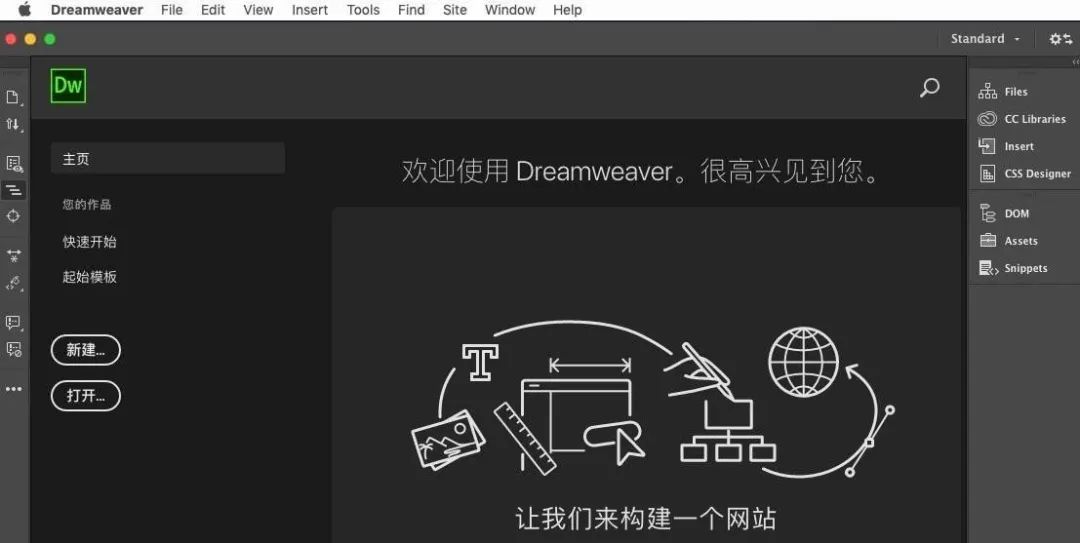Open the Dreamweaver application menu

[x=96, y=10]
